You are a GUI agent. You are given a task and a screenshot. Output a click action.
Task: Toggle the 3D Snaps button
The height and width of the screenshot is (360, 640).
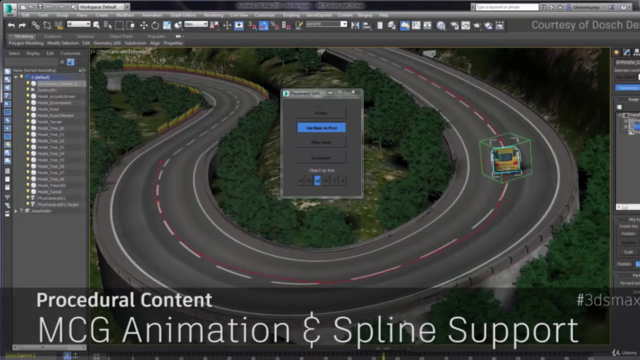coord(252,26)
